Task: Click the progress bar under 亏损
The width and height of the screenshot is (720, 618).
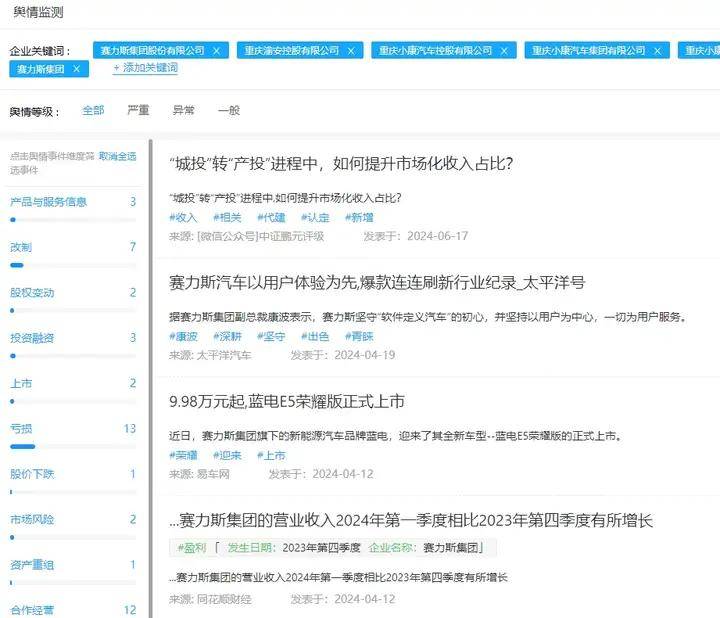Action: 73,446
